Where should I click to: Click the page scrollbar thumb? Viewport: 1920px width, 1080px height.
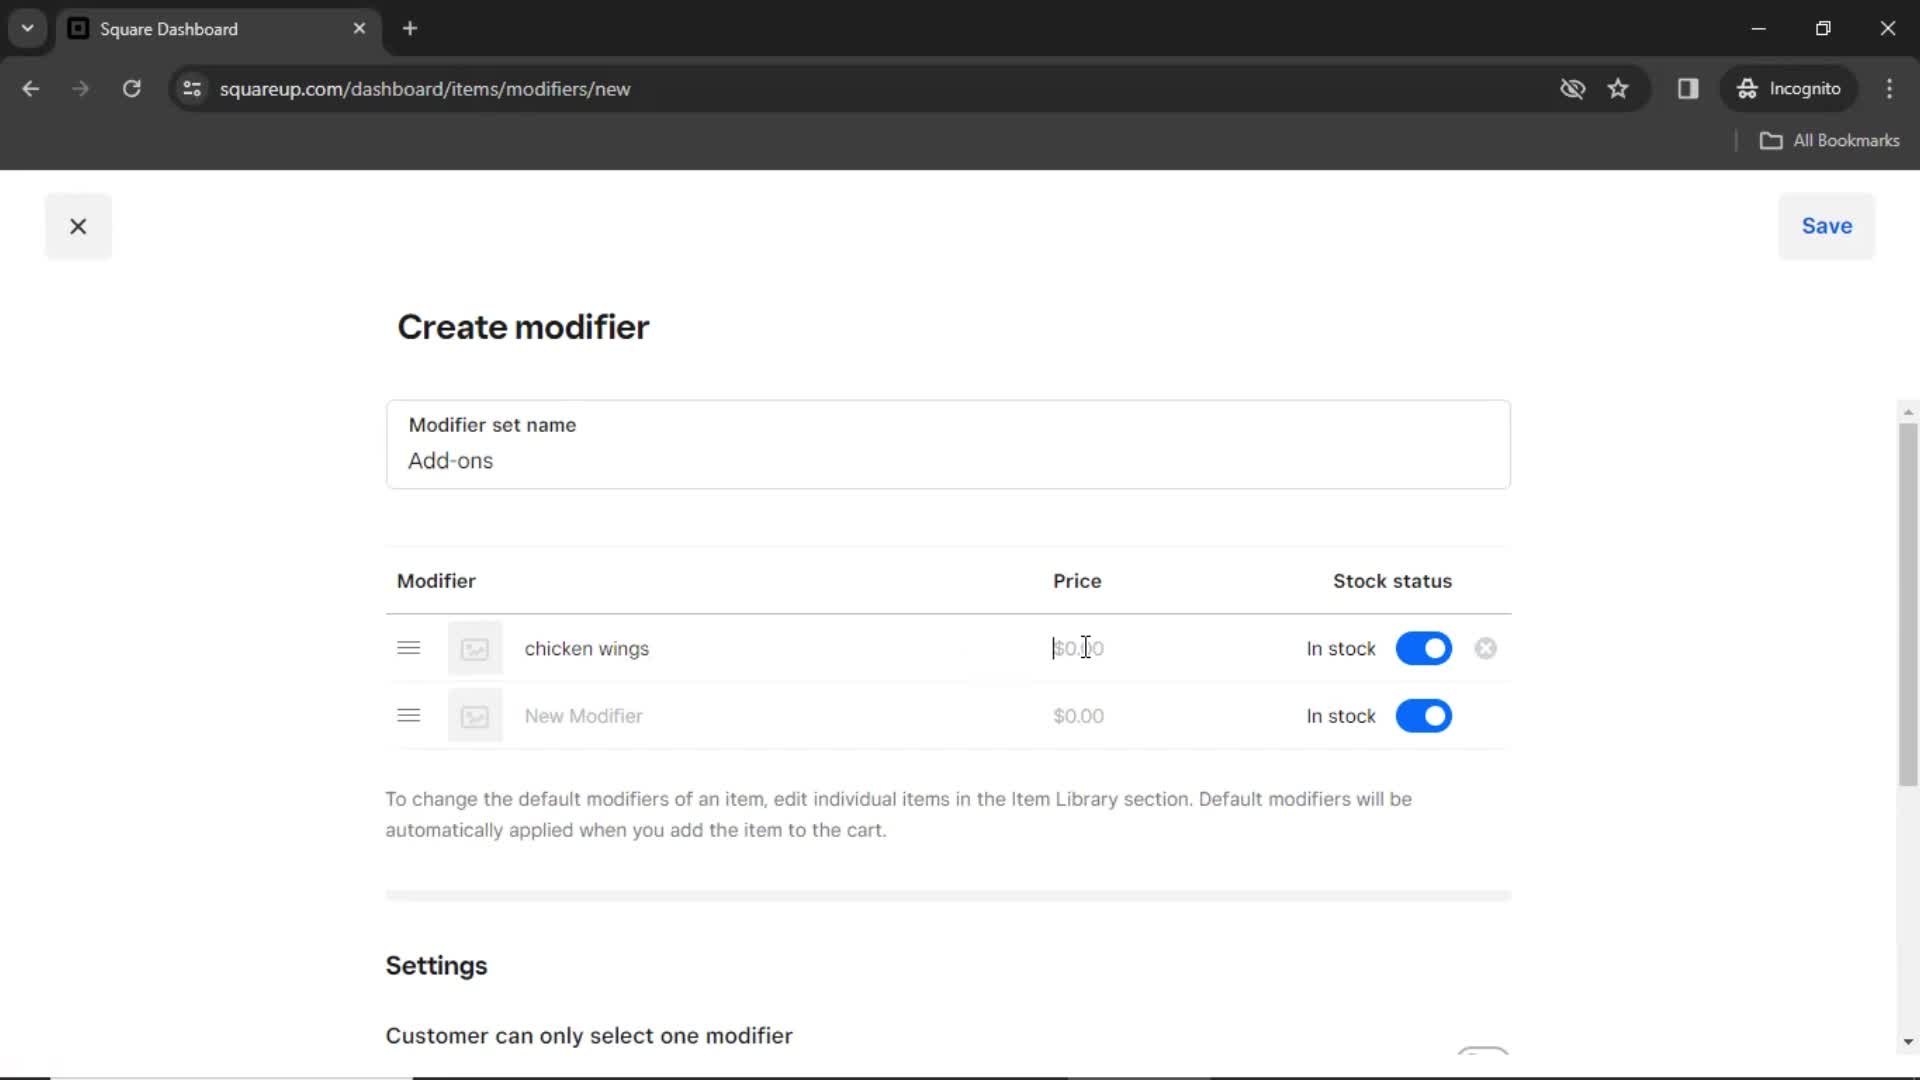[x=1908, y=604]
